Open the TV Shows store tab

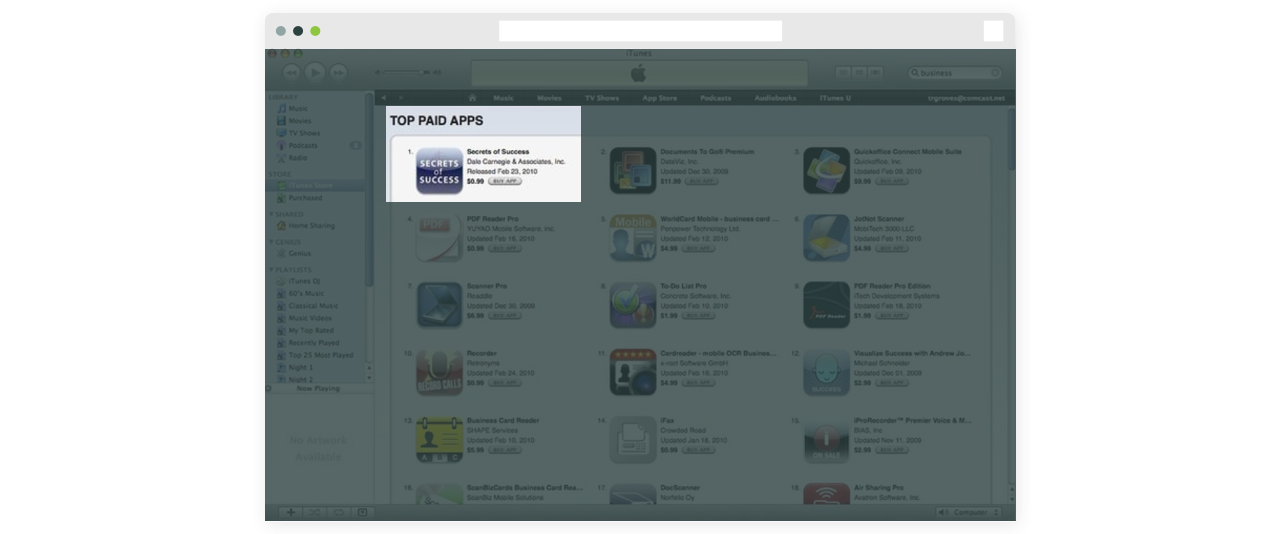point(602,98)
